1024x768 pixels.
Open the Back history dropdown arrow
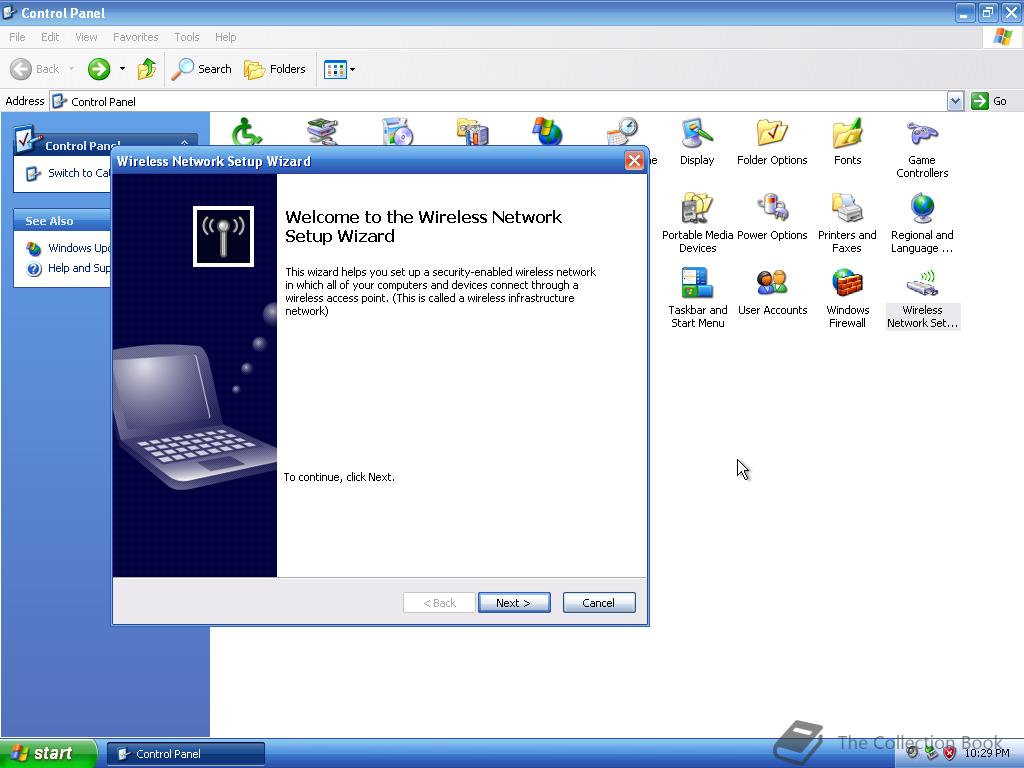pos(71,69)
